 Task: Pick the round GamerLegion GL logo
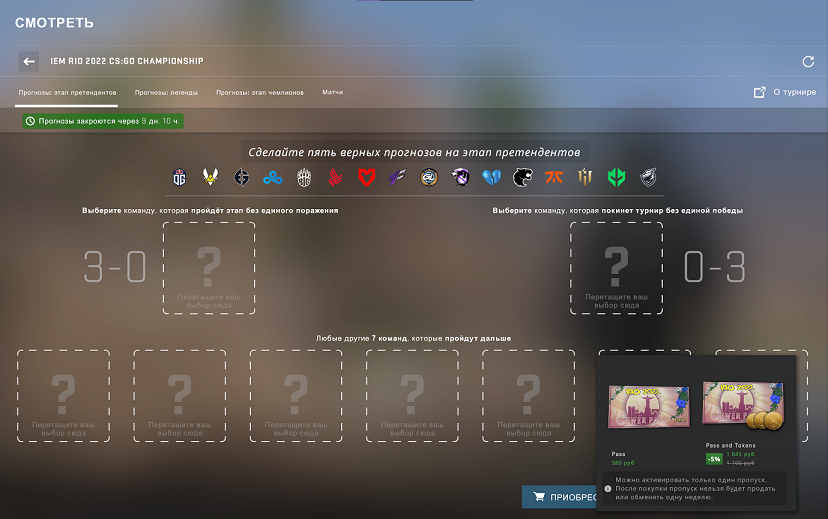pos(429,177)
